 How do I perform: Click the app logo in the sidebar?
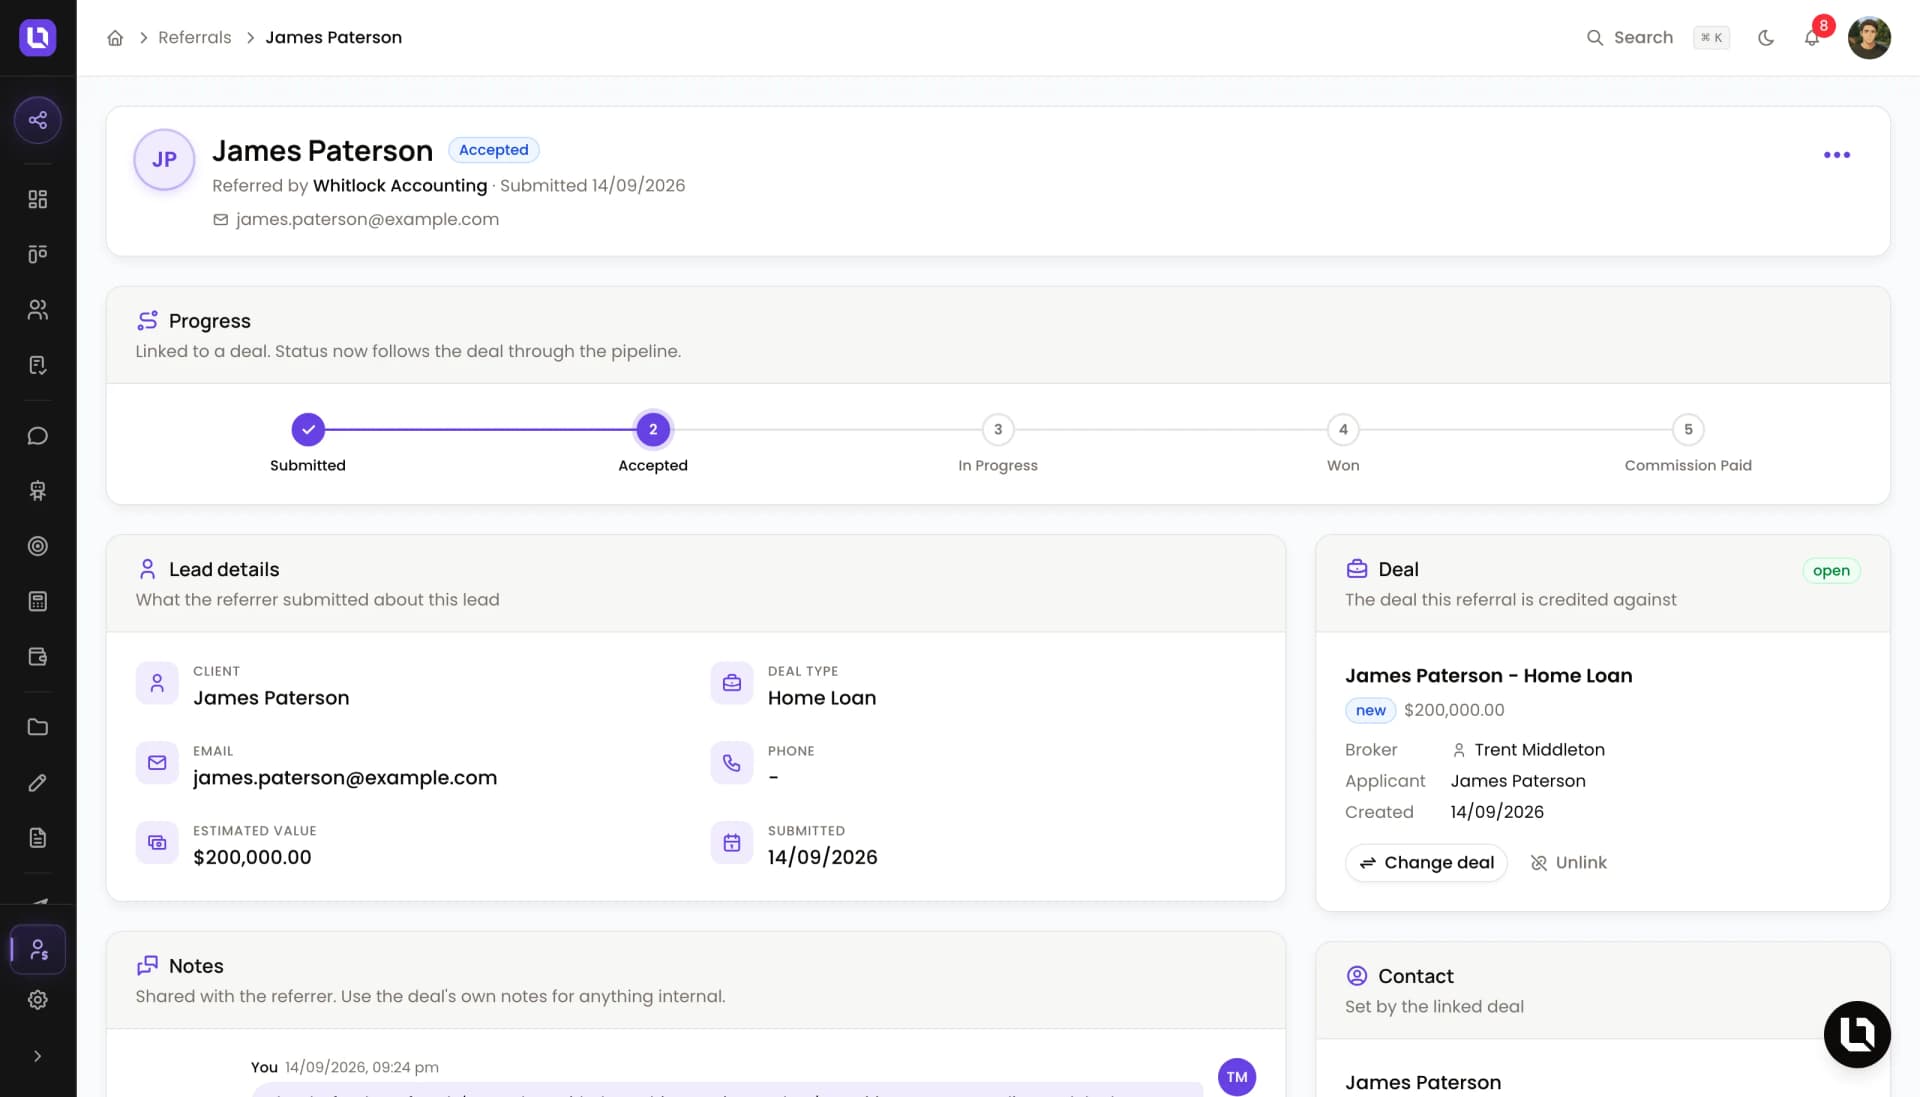pyautogui.click(x=38, y=37)
